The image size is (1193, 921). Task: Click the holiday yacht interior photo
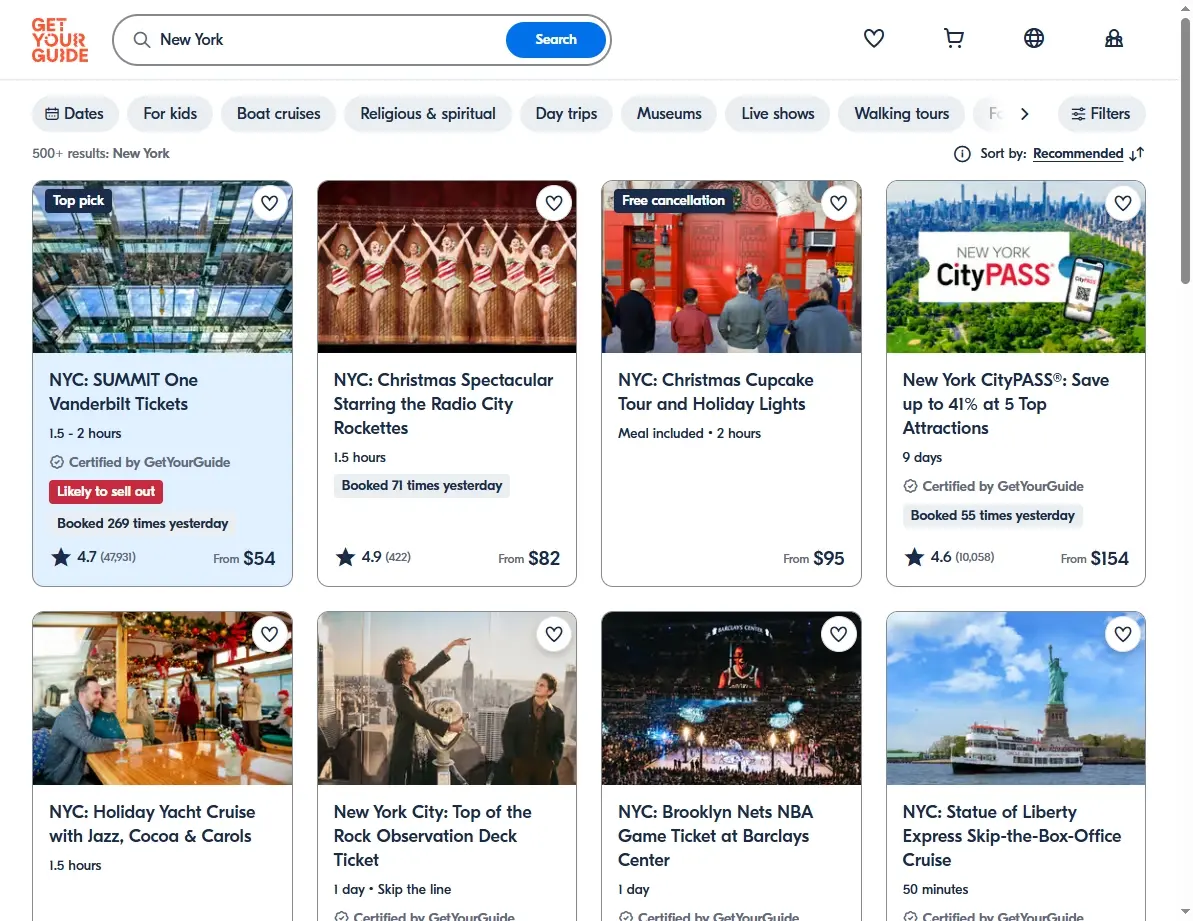point(162,698)
